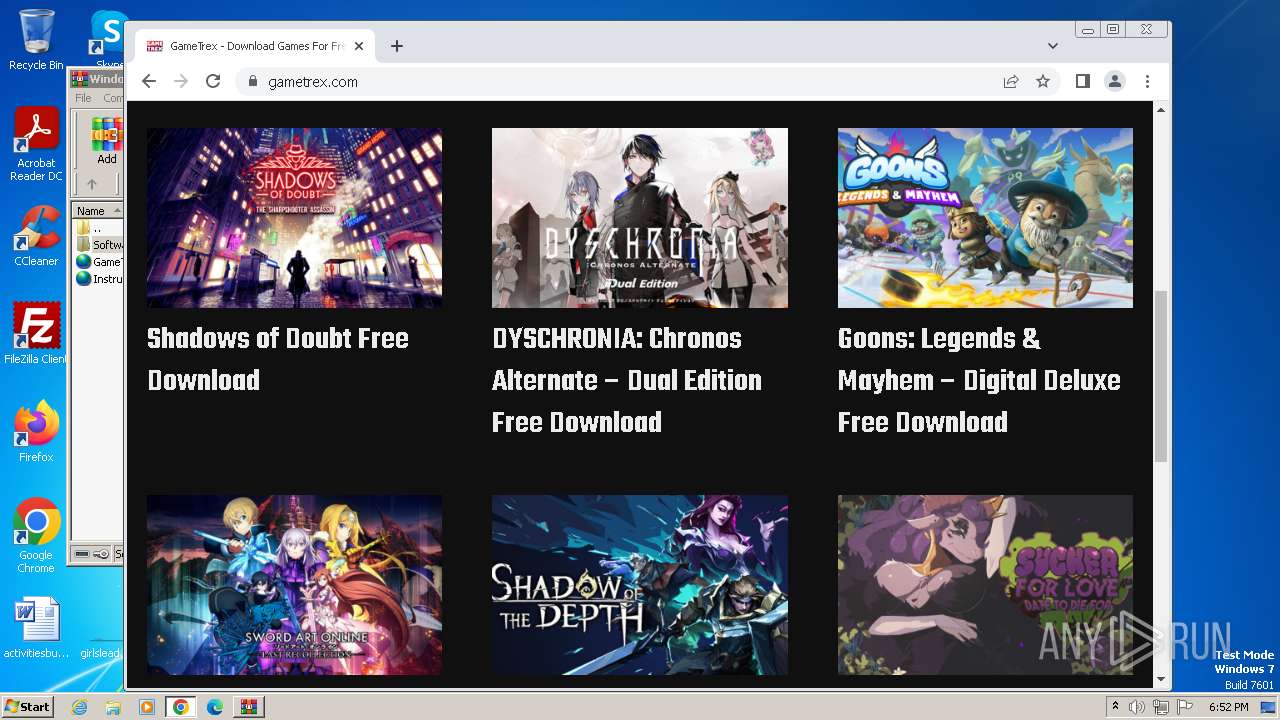Open CCleaner desktop icon
This screenshot has height=720, width=1280.
[36, 236]
